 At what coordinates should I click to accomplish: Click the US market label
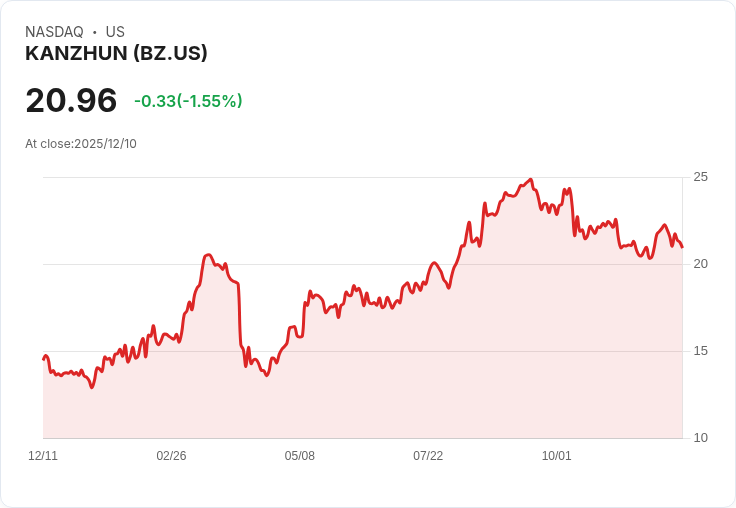[115, 31]
